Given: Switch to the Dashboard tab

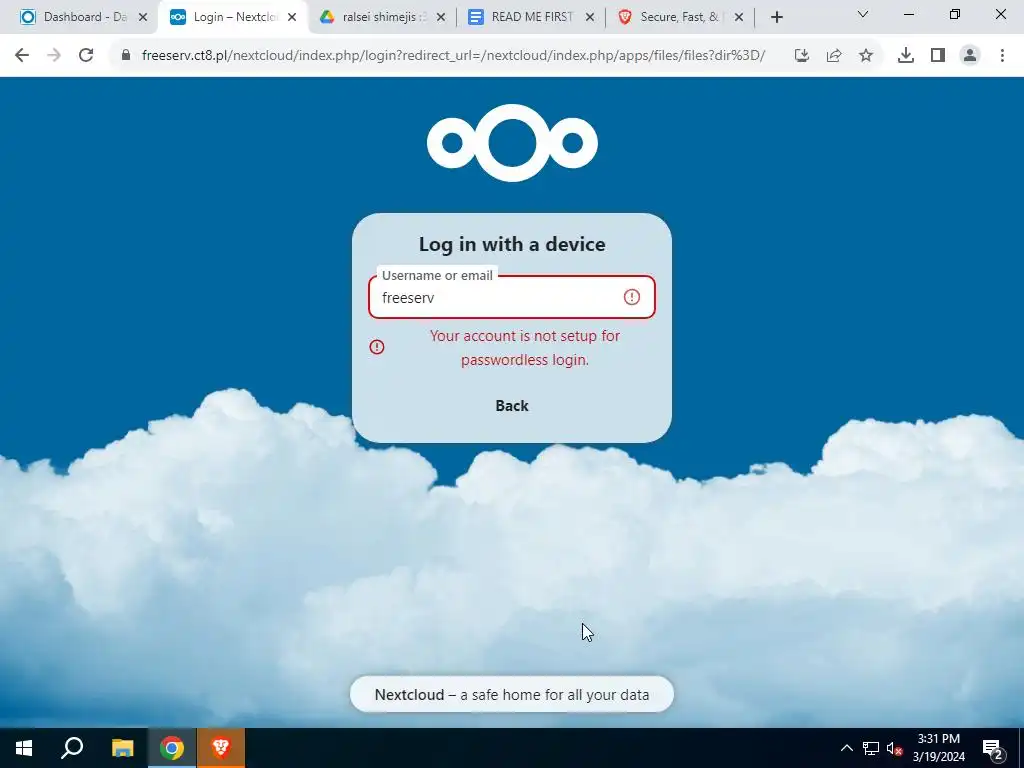Looking at the screenshot, I should point(84,17).
